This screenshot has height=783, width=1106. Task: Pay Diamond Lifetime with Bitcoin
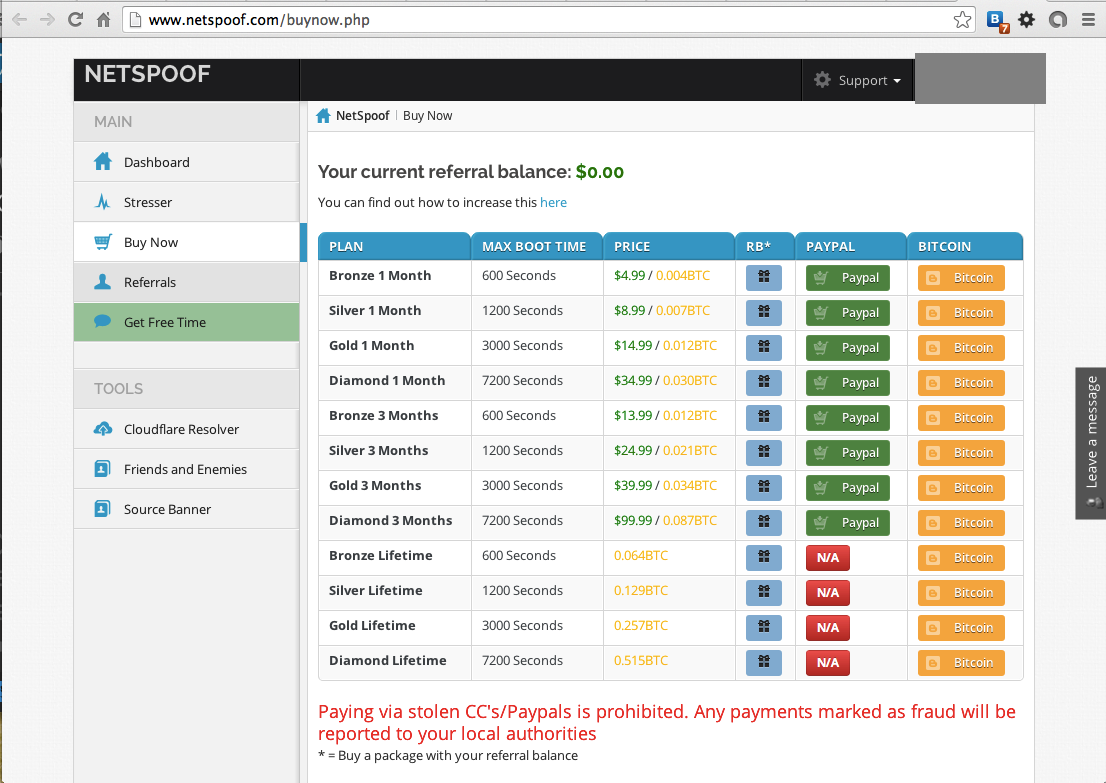[961, 662]
